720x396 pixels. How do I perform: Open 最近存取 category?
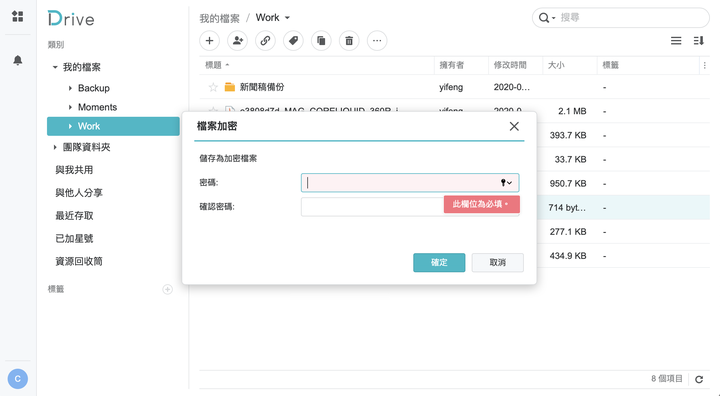point(74,216)
